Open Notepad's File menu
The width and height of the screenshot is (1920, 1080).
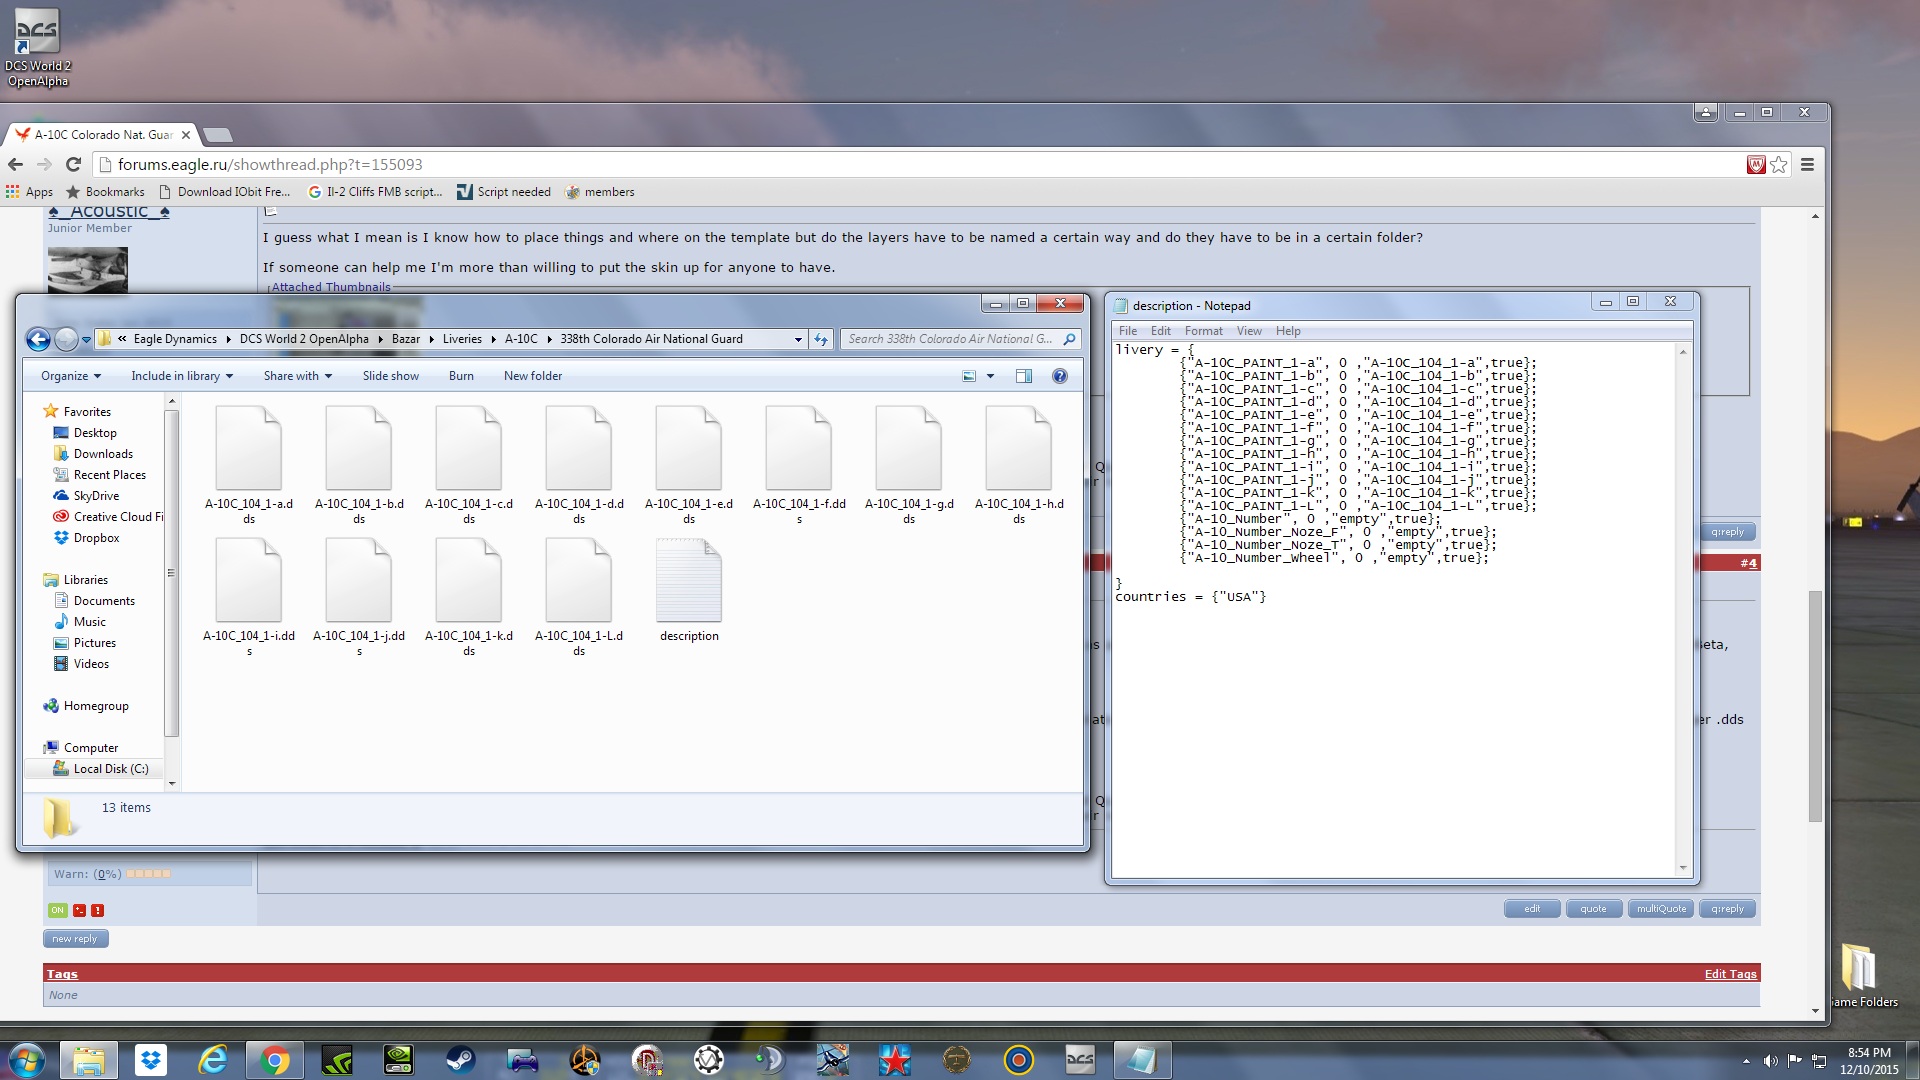click(x=1128, y=331)
